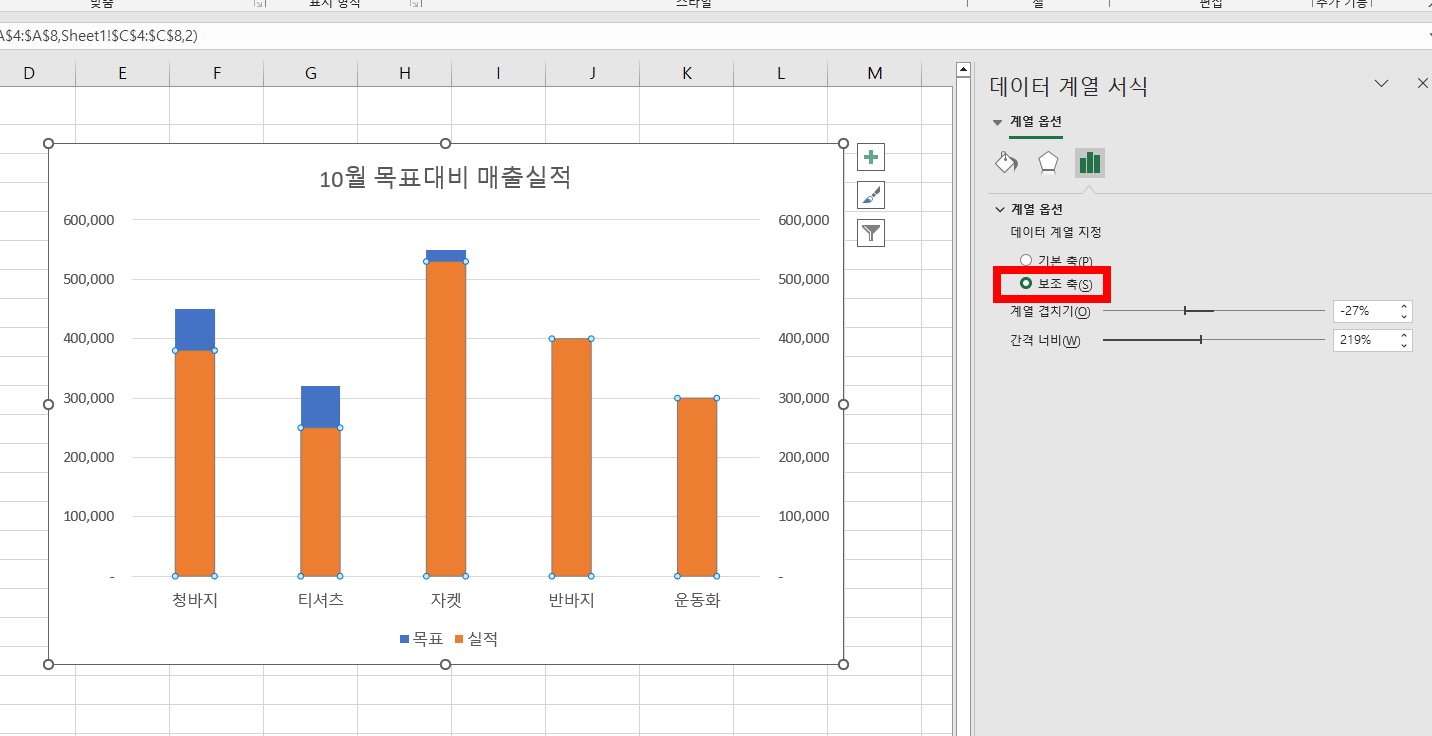Close the 데이터 계열 서식 pane
1432x736 pixels.
[x=1422, y=84]
